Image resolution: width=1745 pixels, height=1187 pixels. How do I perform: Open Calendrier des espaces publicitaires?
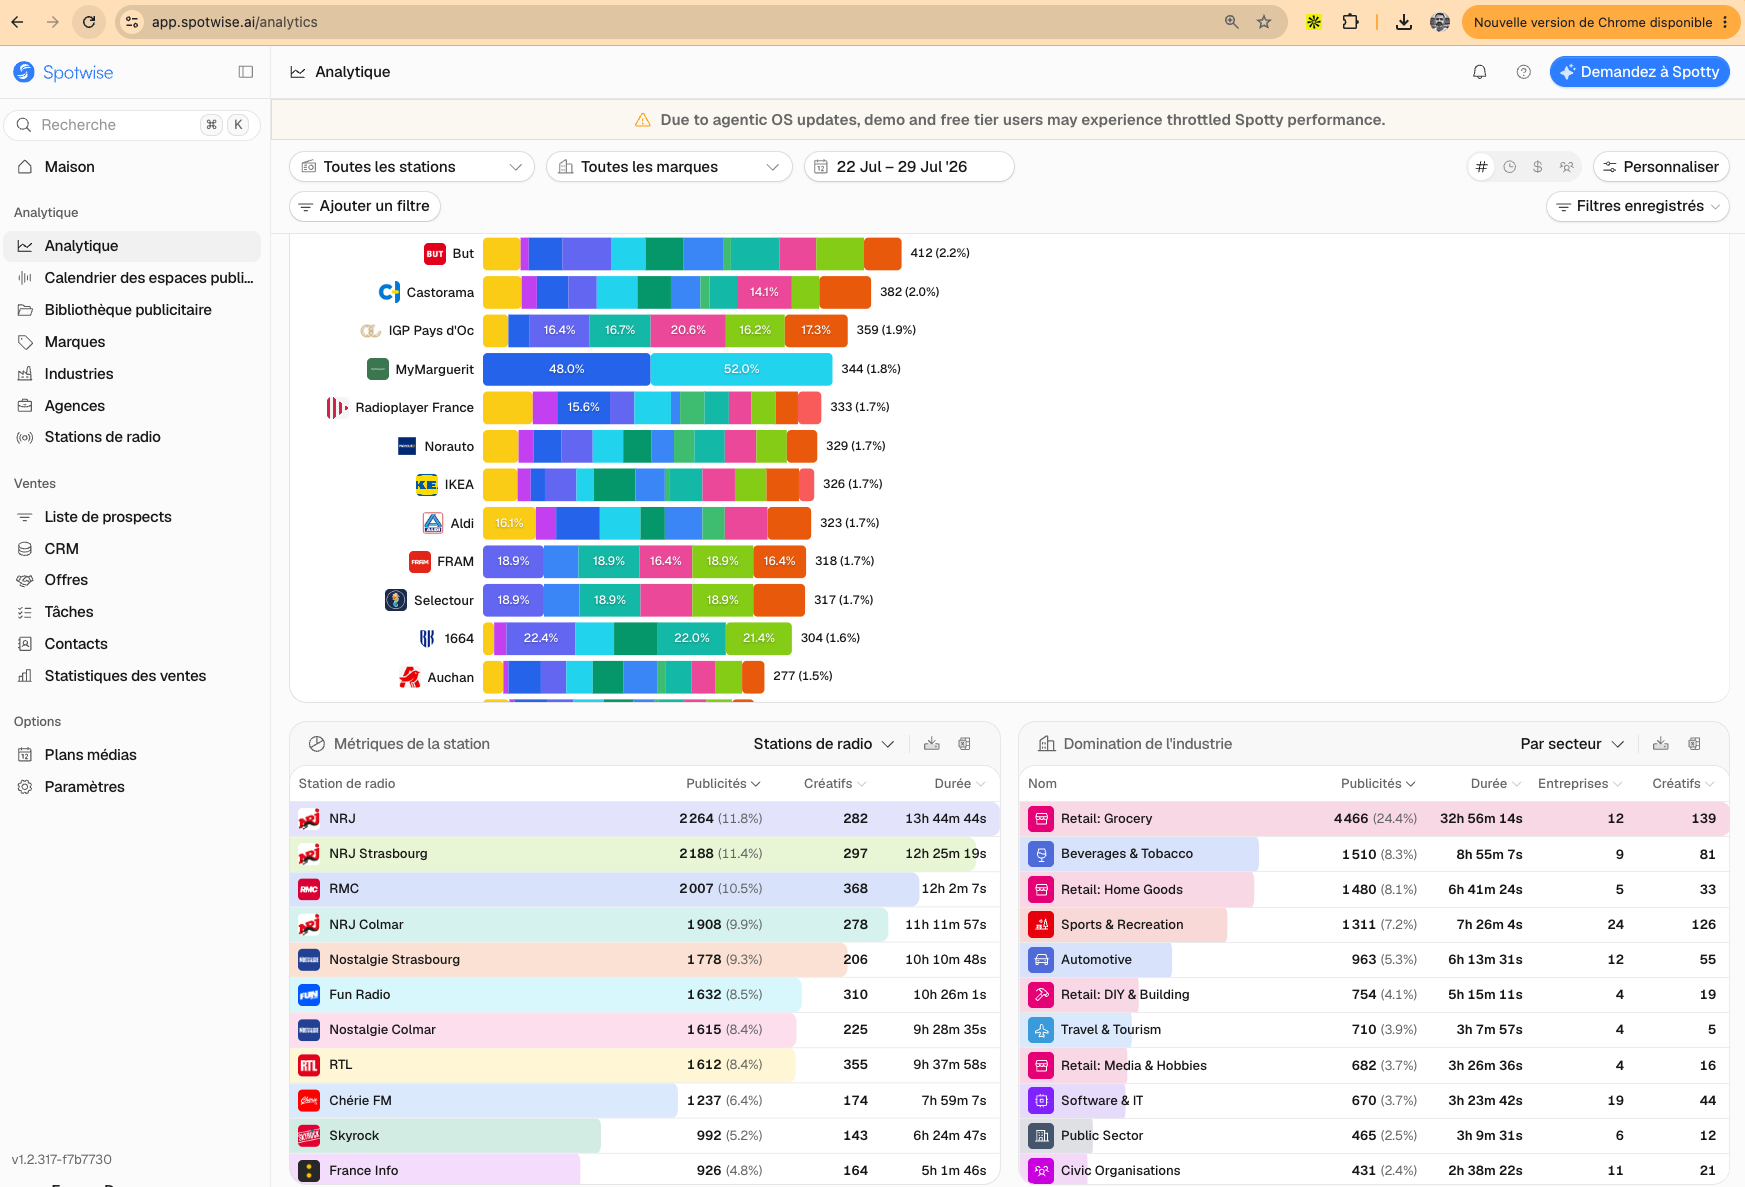coord(132,278)
